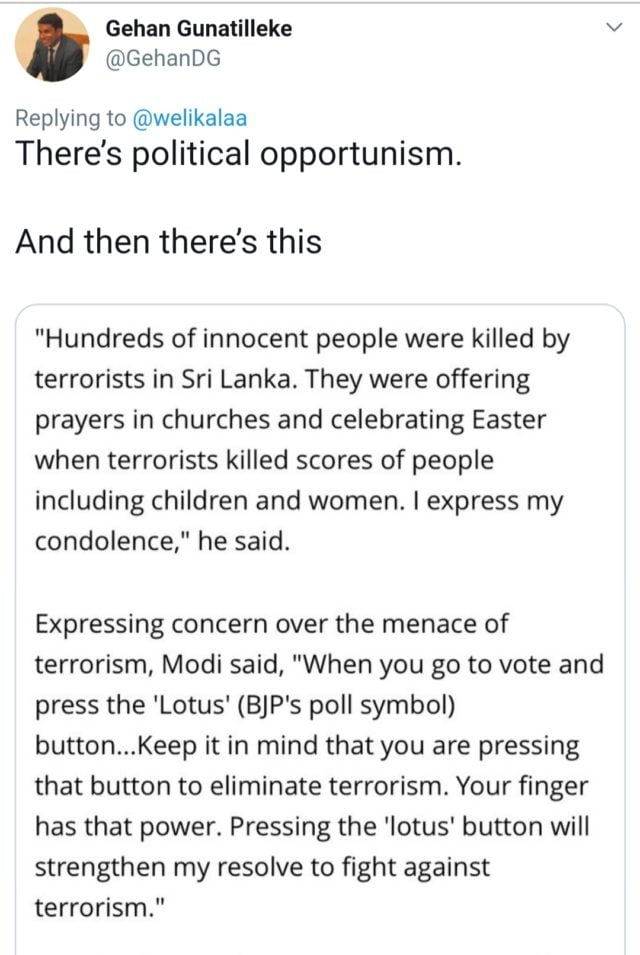The image size is (640, 955).
Task: Click the line "terrorists in Sri Lanka"
Action: [x=282, y=380]
